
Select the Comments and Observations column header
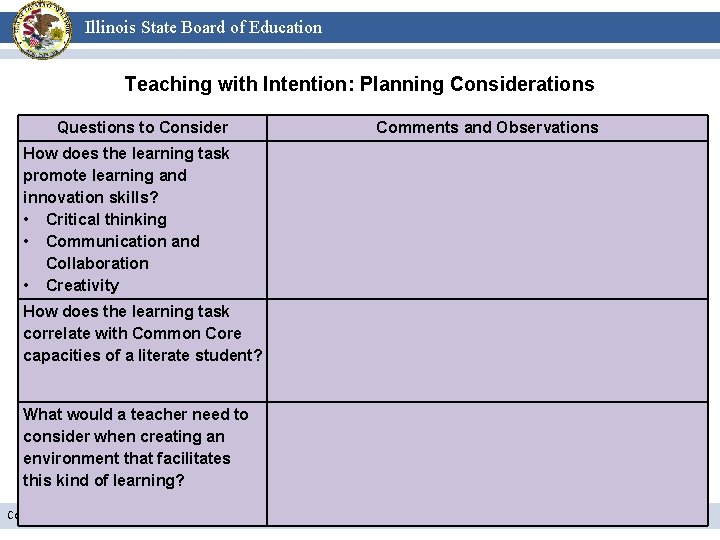coord(487,128)
